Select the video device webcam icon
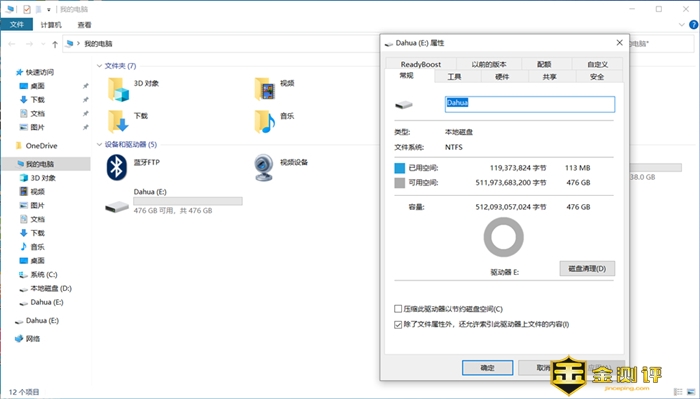 [263, 167]
